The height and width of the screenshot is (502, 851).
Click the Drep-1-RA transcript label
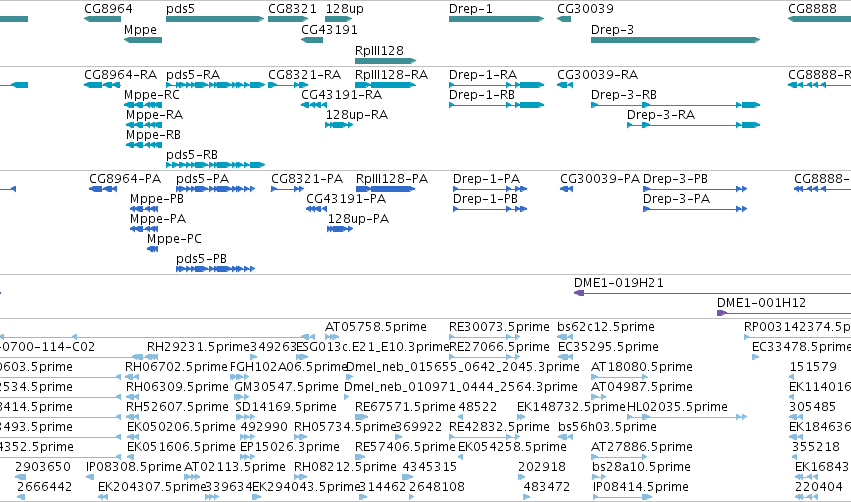pyautogui.click(x=482, y=75)
